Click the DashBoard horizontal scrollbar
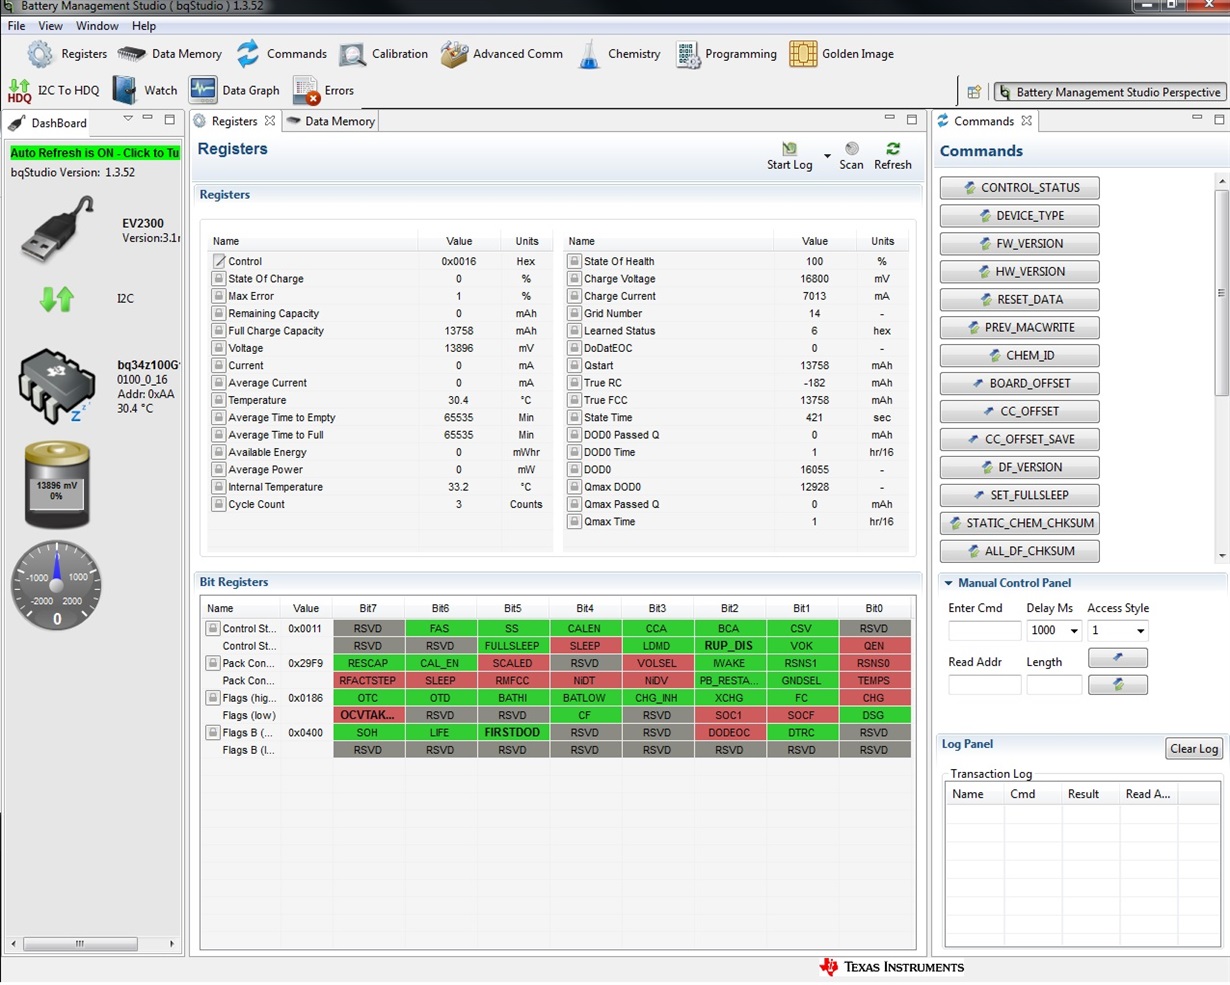The width and height of the screenshot is (1230, 985). coord(80,943)
